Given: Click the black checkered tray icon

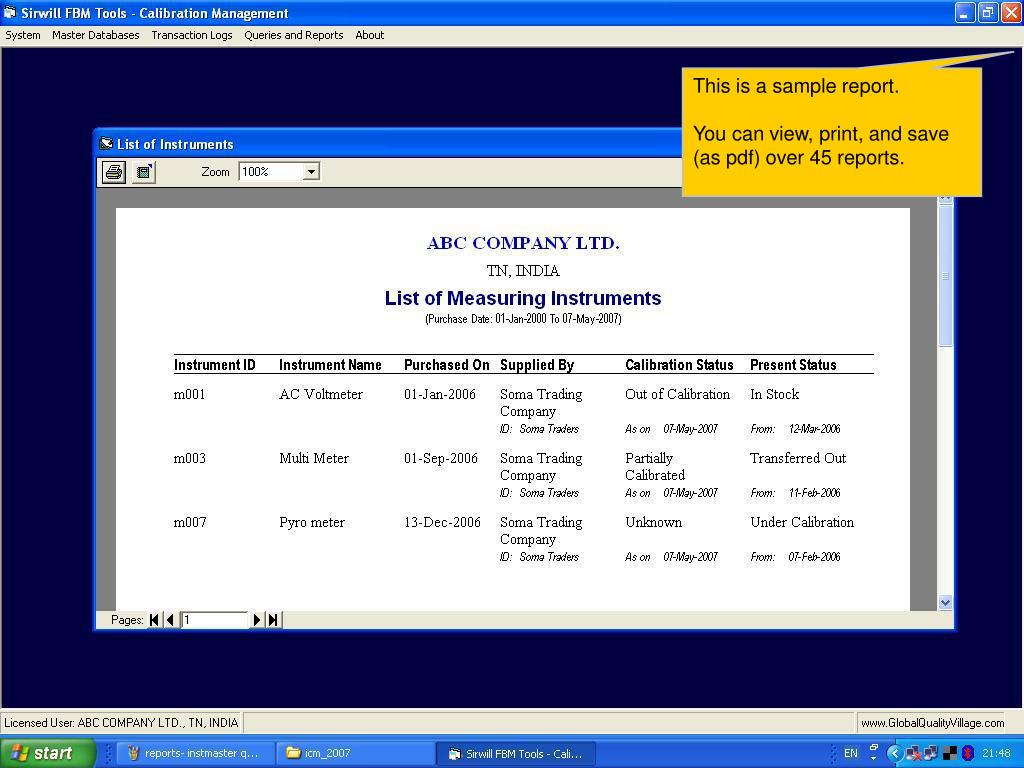Looking at the screenshot, I should pos(950,754).
